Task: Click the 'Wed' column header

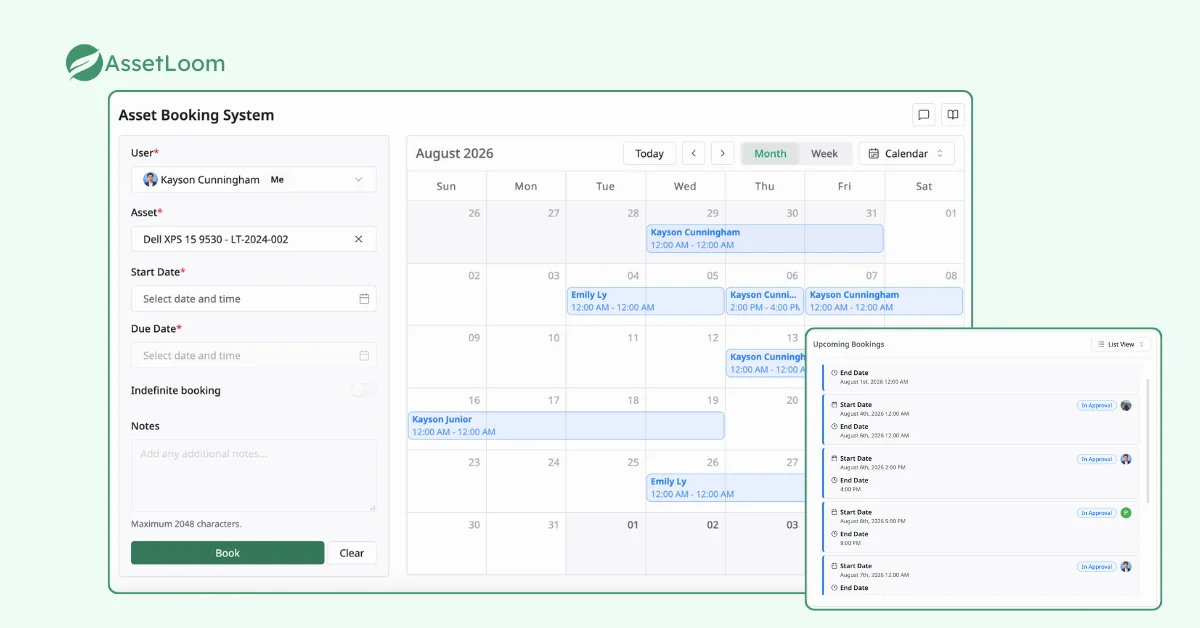Action: 685,186
